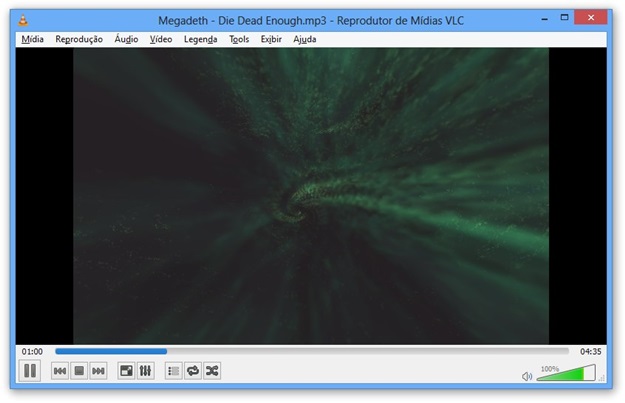Click elapsed time 01:00 label
The height and width of the screenshot is (403, 625).
point(32,352)
